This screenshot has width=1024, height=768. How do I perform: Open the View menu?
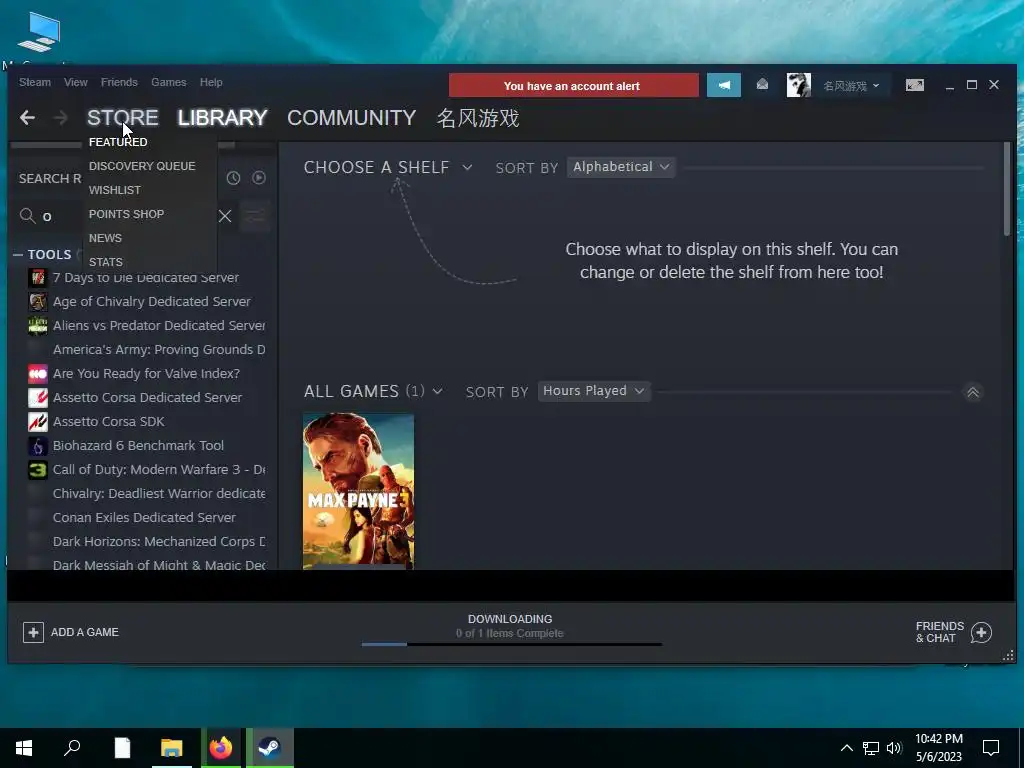[76, 82]
